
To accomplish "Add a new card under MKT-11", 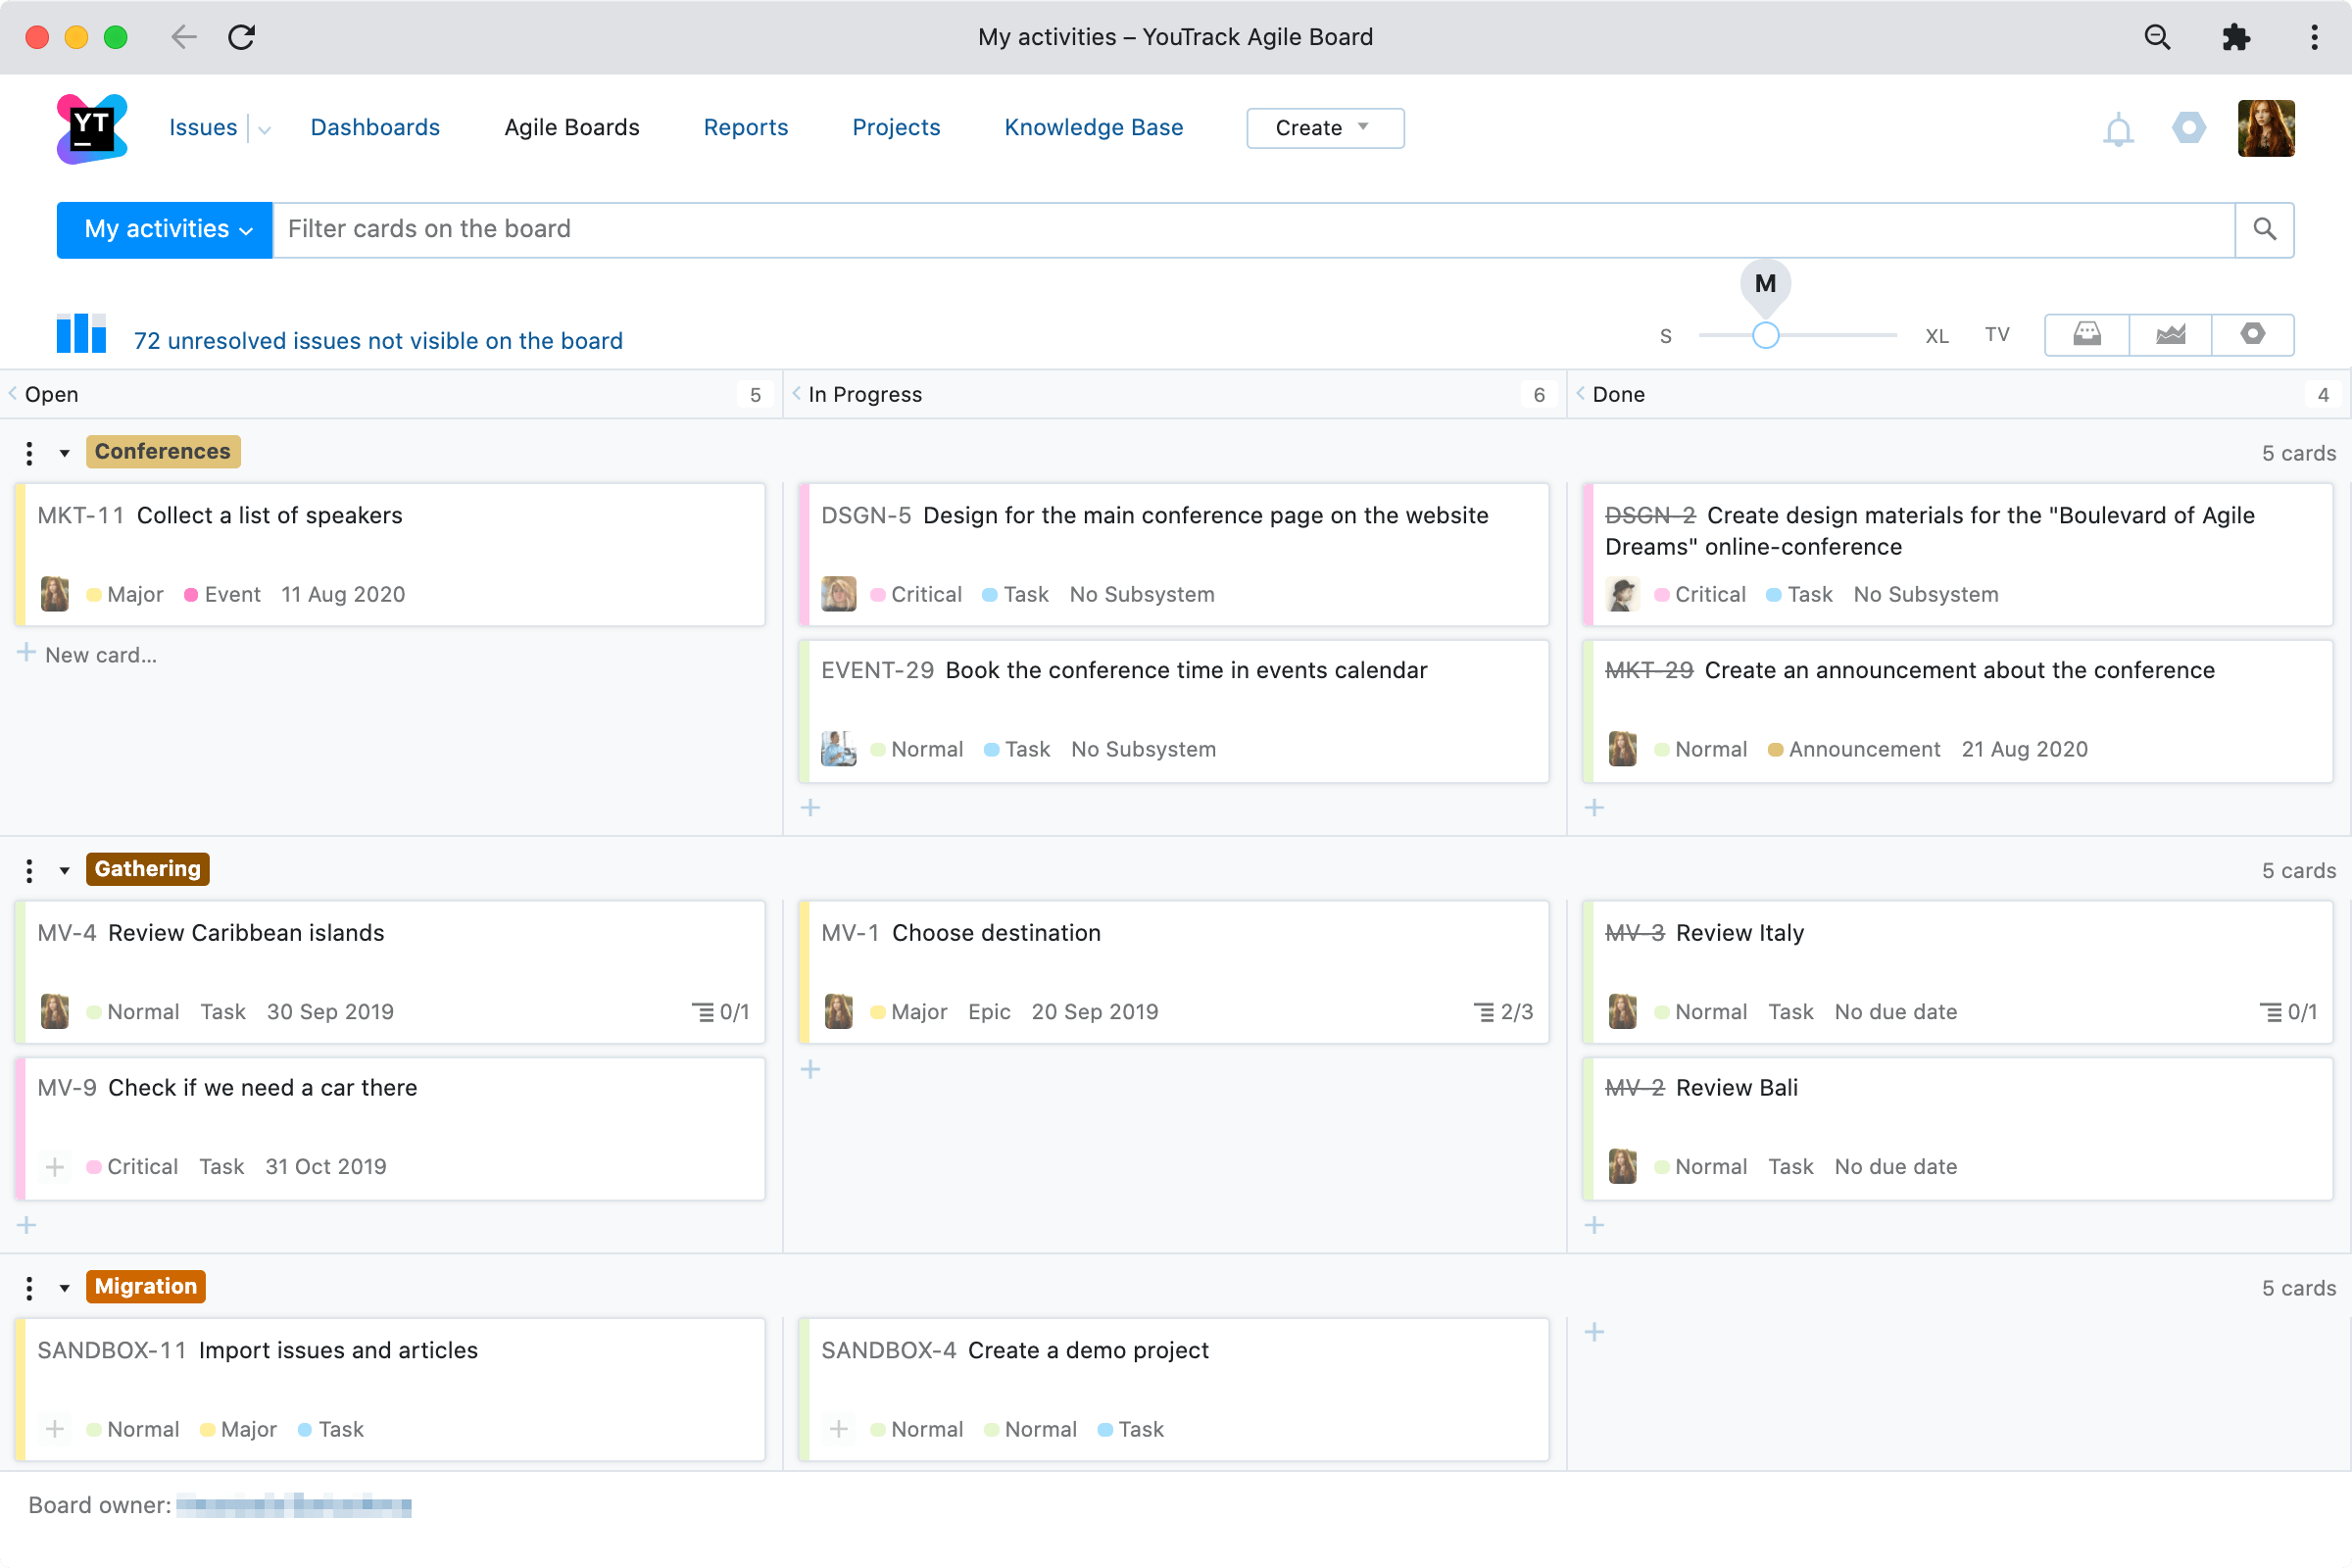I will (x=88, y=655).
